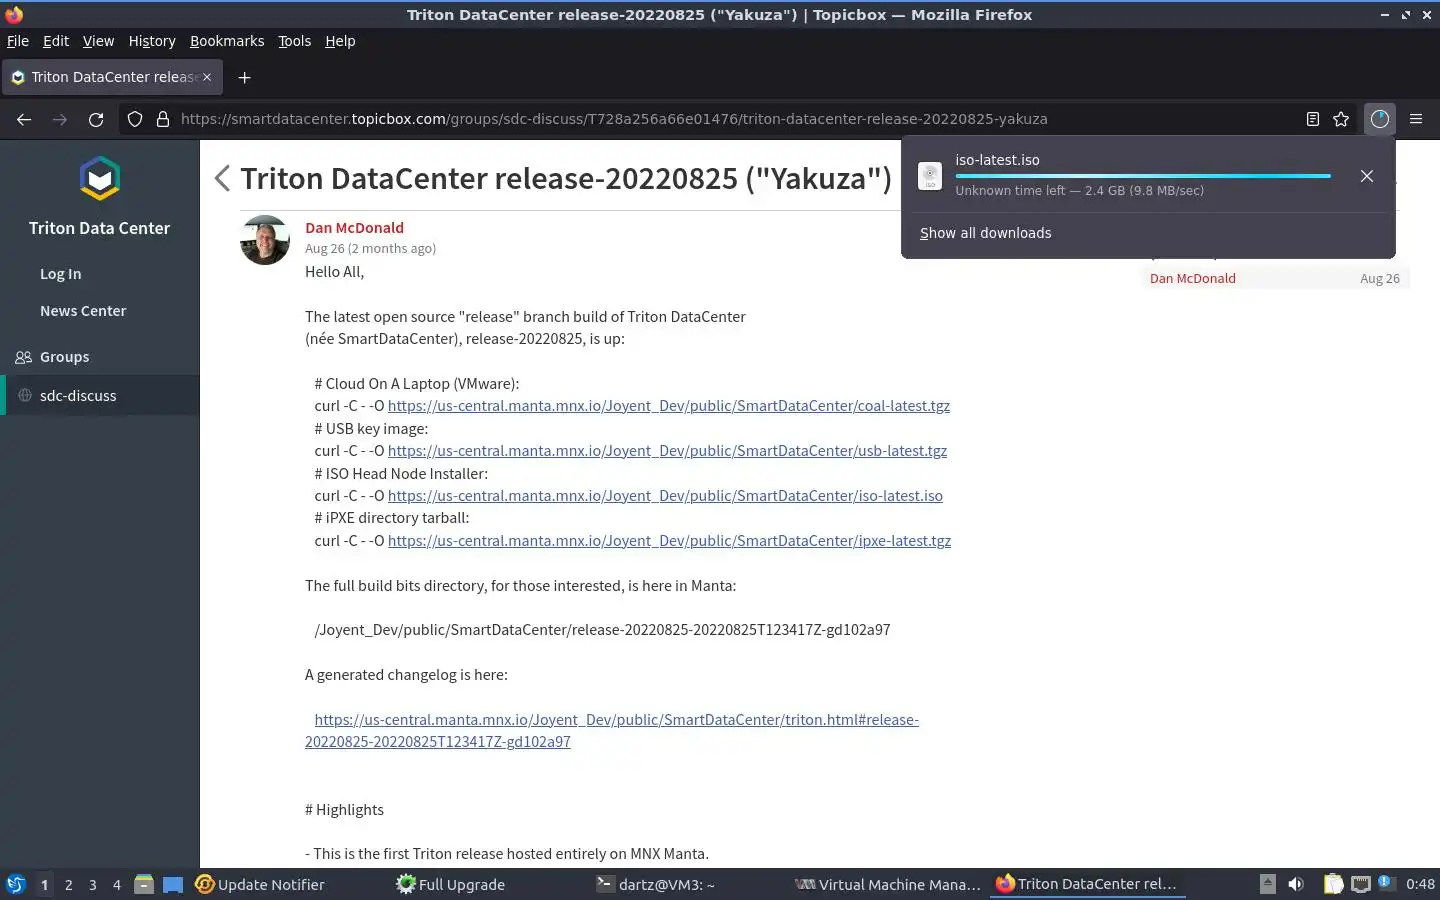Toggle reader view icon in address bar
The height and width of the screenshot is (900, 1440).
point(1313,119)
